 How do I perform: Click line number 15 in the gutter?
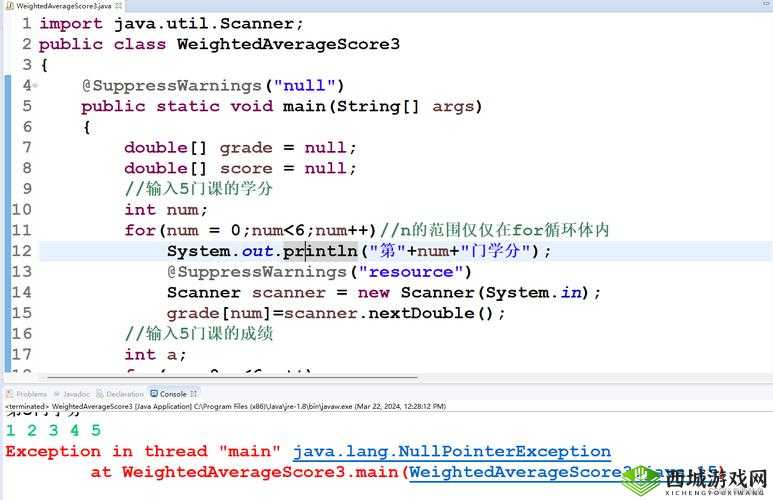pos(22,313)
